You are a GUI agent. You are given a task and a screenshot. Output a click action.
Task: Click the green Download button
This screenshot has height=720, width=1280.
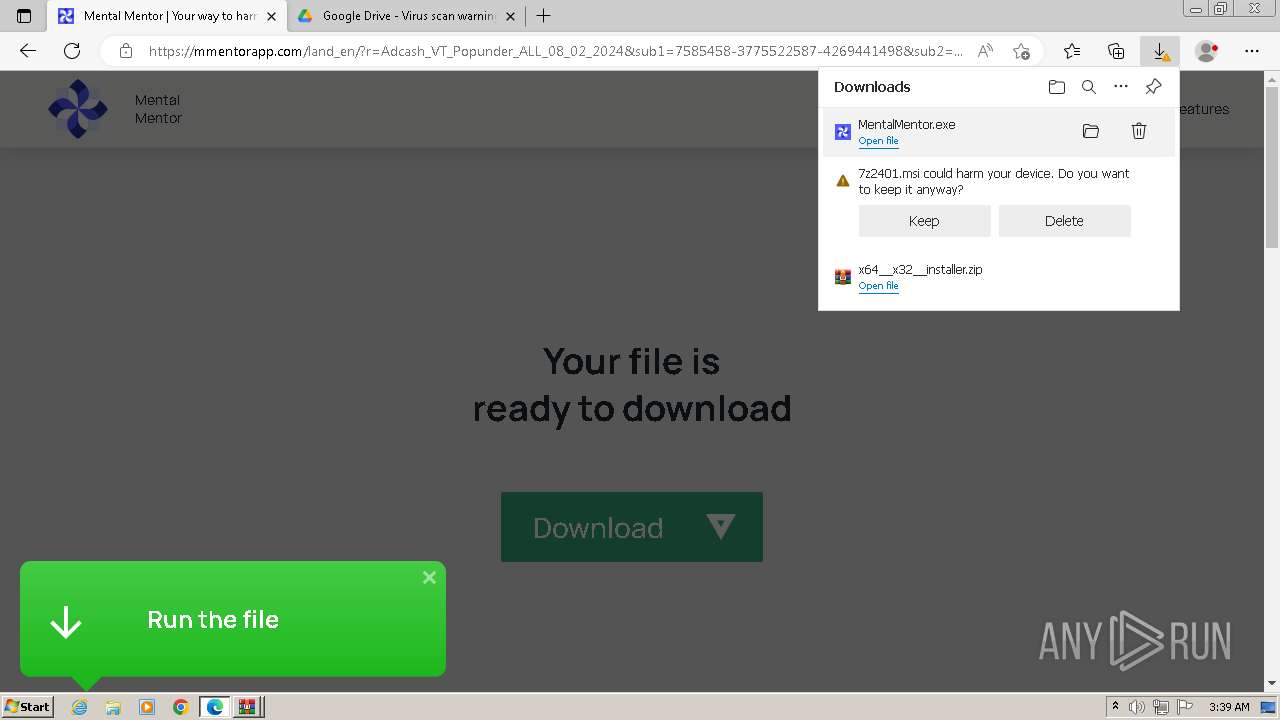click(x=631, y=527)
